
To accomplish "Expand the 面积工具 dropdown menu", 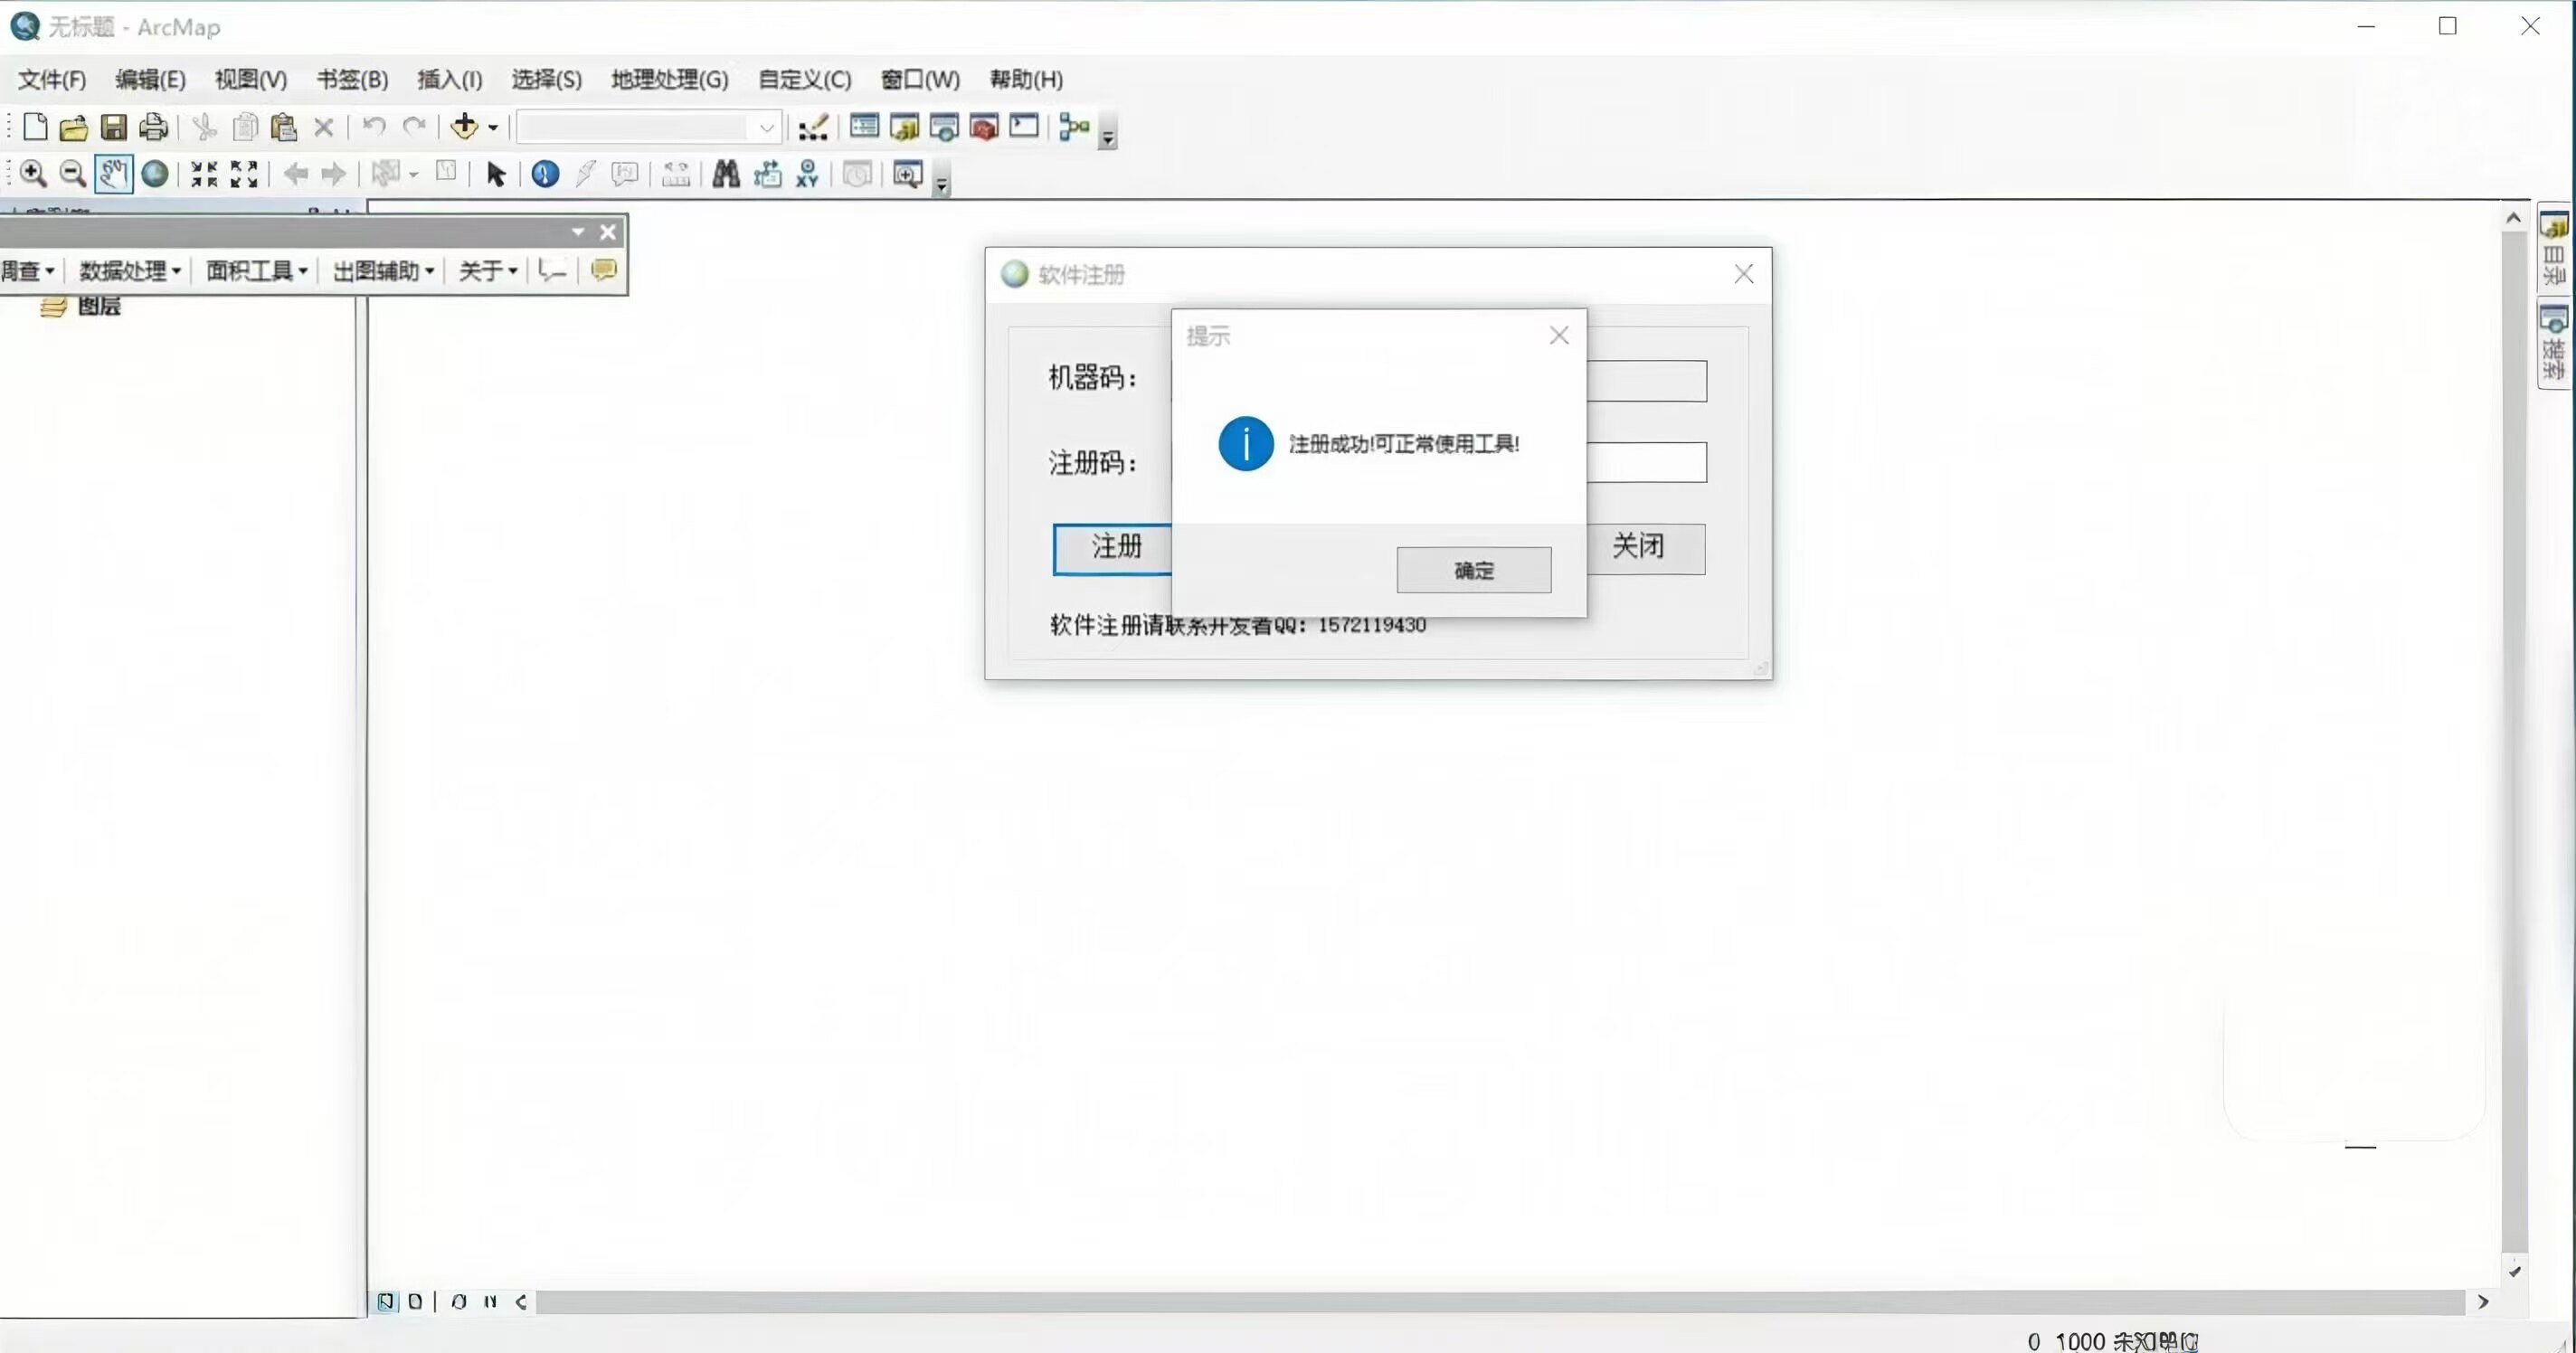I will tap(257, 270).
